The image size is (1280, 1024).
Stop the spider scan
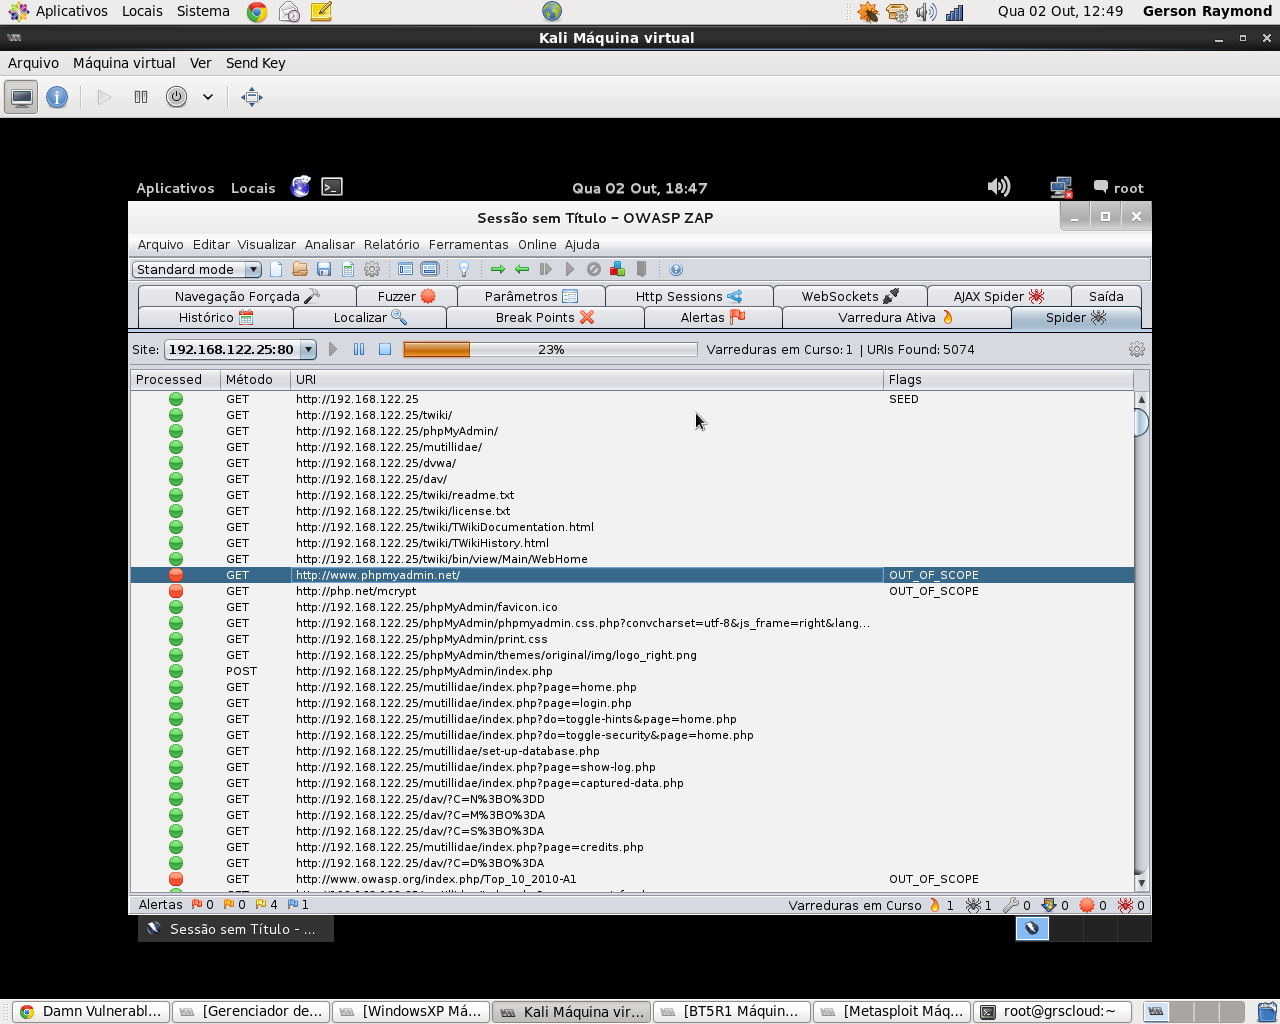(x=385, y=349)
